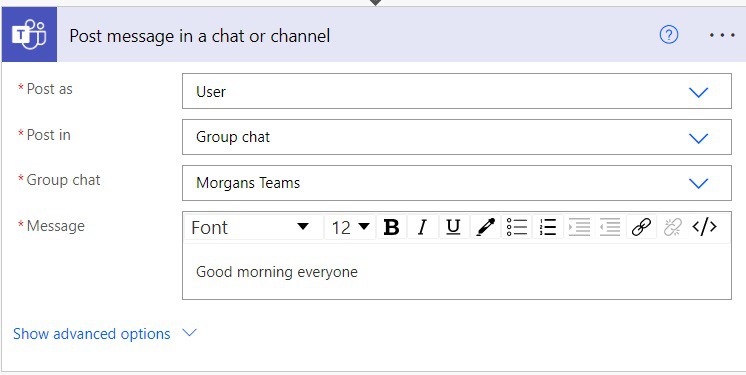Screen dimensions: 746x375
Task: Expand the Post in dropdown arrow
Action: point(698,138)
